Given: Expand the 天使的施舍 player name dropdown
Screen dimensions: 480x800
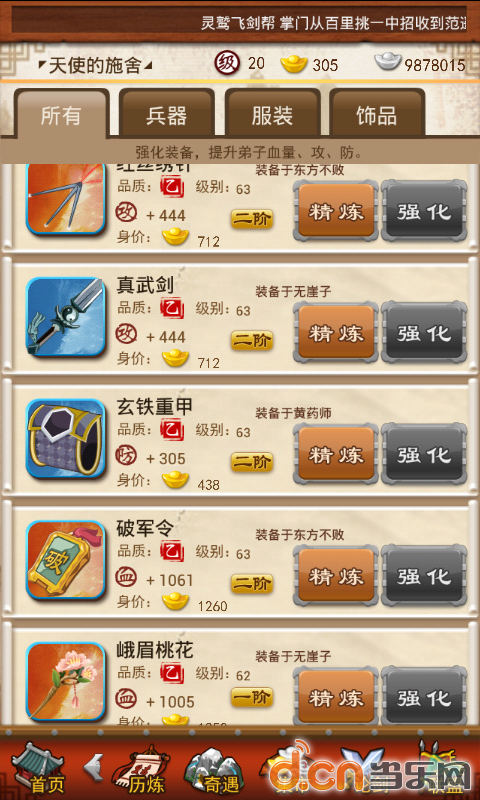Looking at the screenshot, I should [95, 65].
